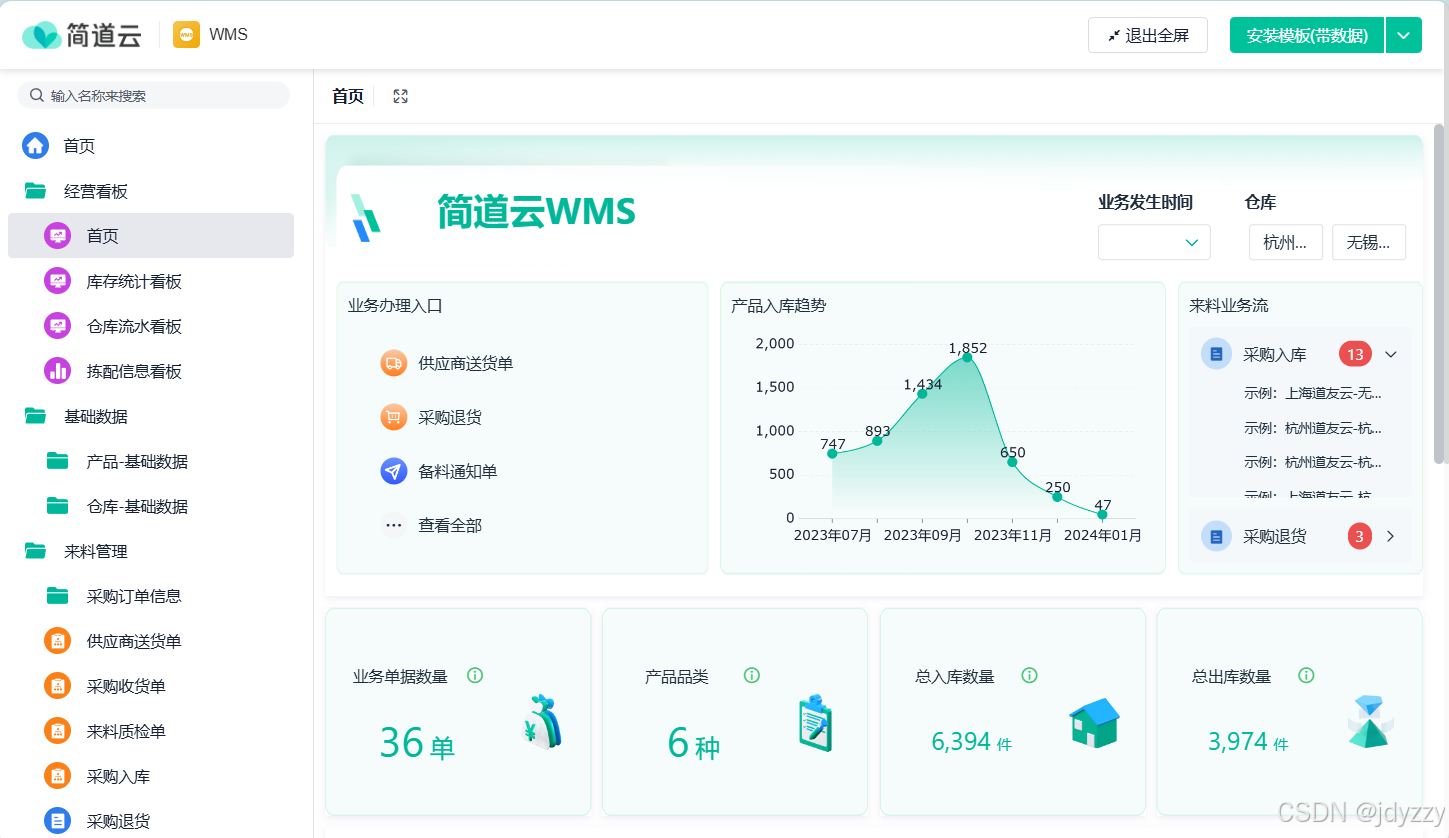Click the 示例: 上海道友云-无... entry
Viewport: 1449px width, 838px height.
pos(1313,393)
